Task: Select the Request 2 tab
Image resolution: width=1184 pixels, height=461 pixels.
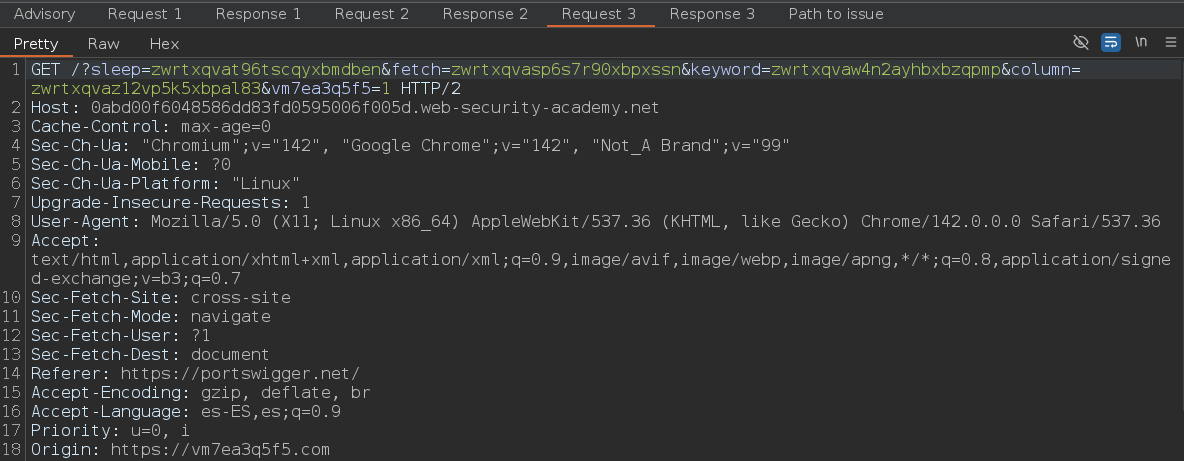Action: click(x=371, y=14)
